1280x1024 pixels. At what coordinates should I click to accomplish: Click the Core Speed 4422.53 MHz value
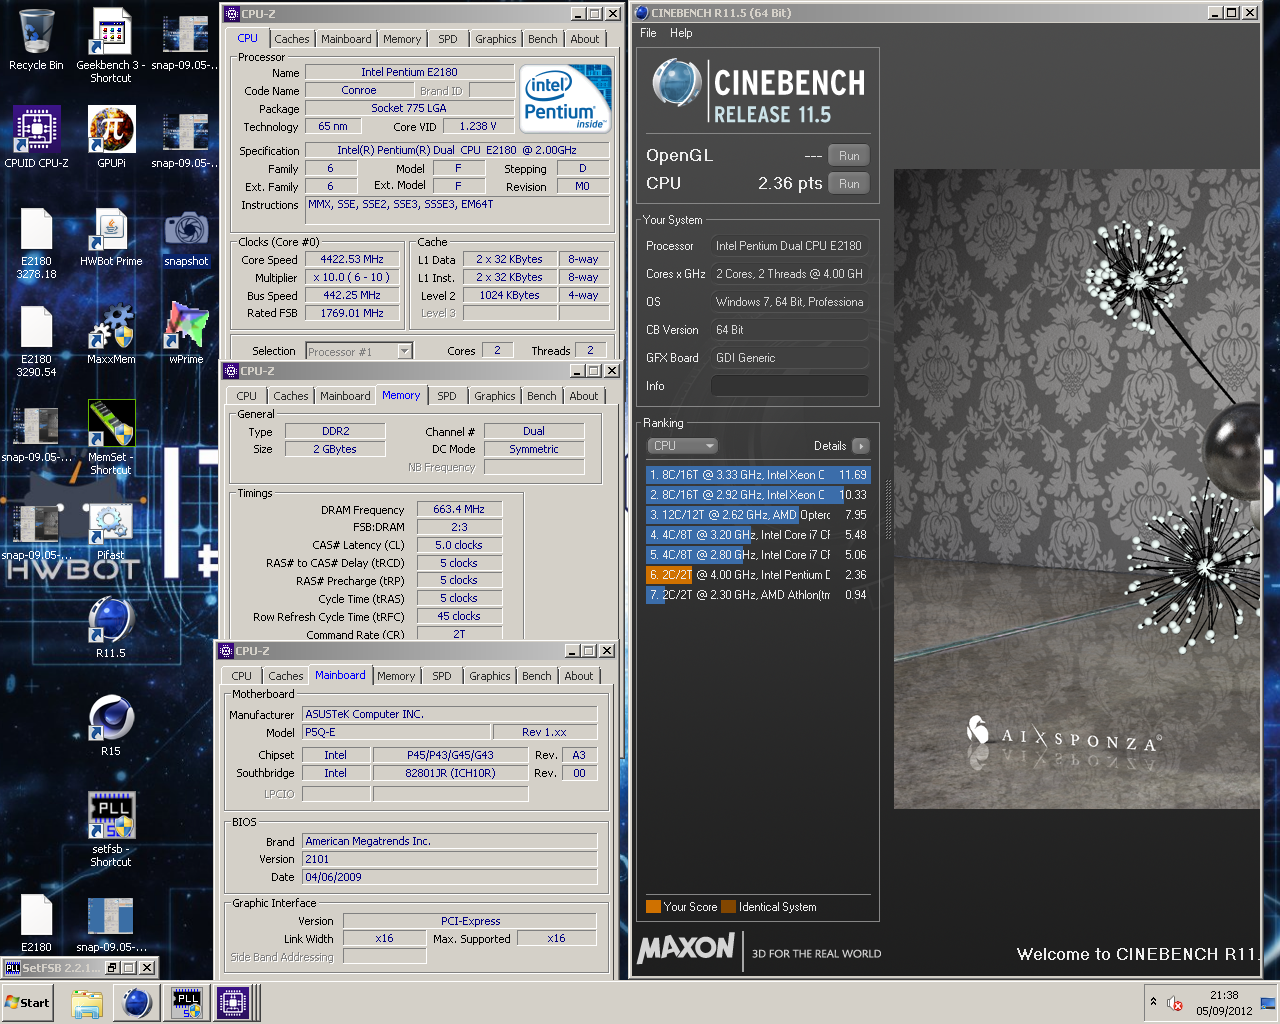tap(352, 259)
